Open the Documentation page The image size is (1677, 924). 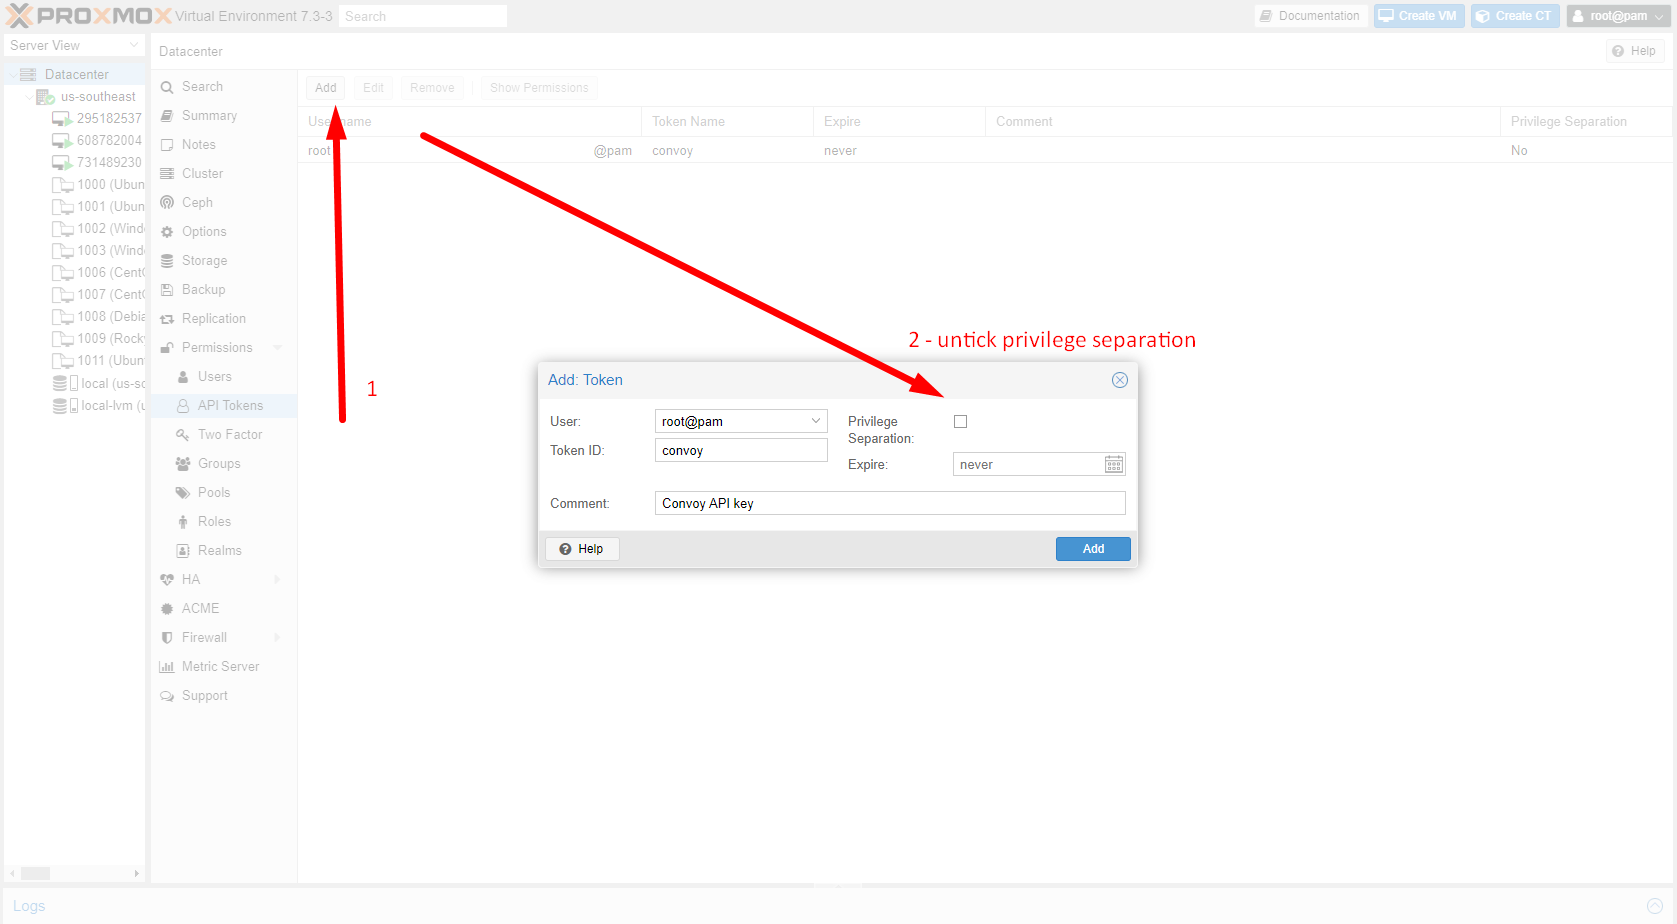tap(1310, 15)
